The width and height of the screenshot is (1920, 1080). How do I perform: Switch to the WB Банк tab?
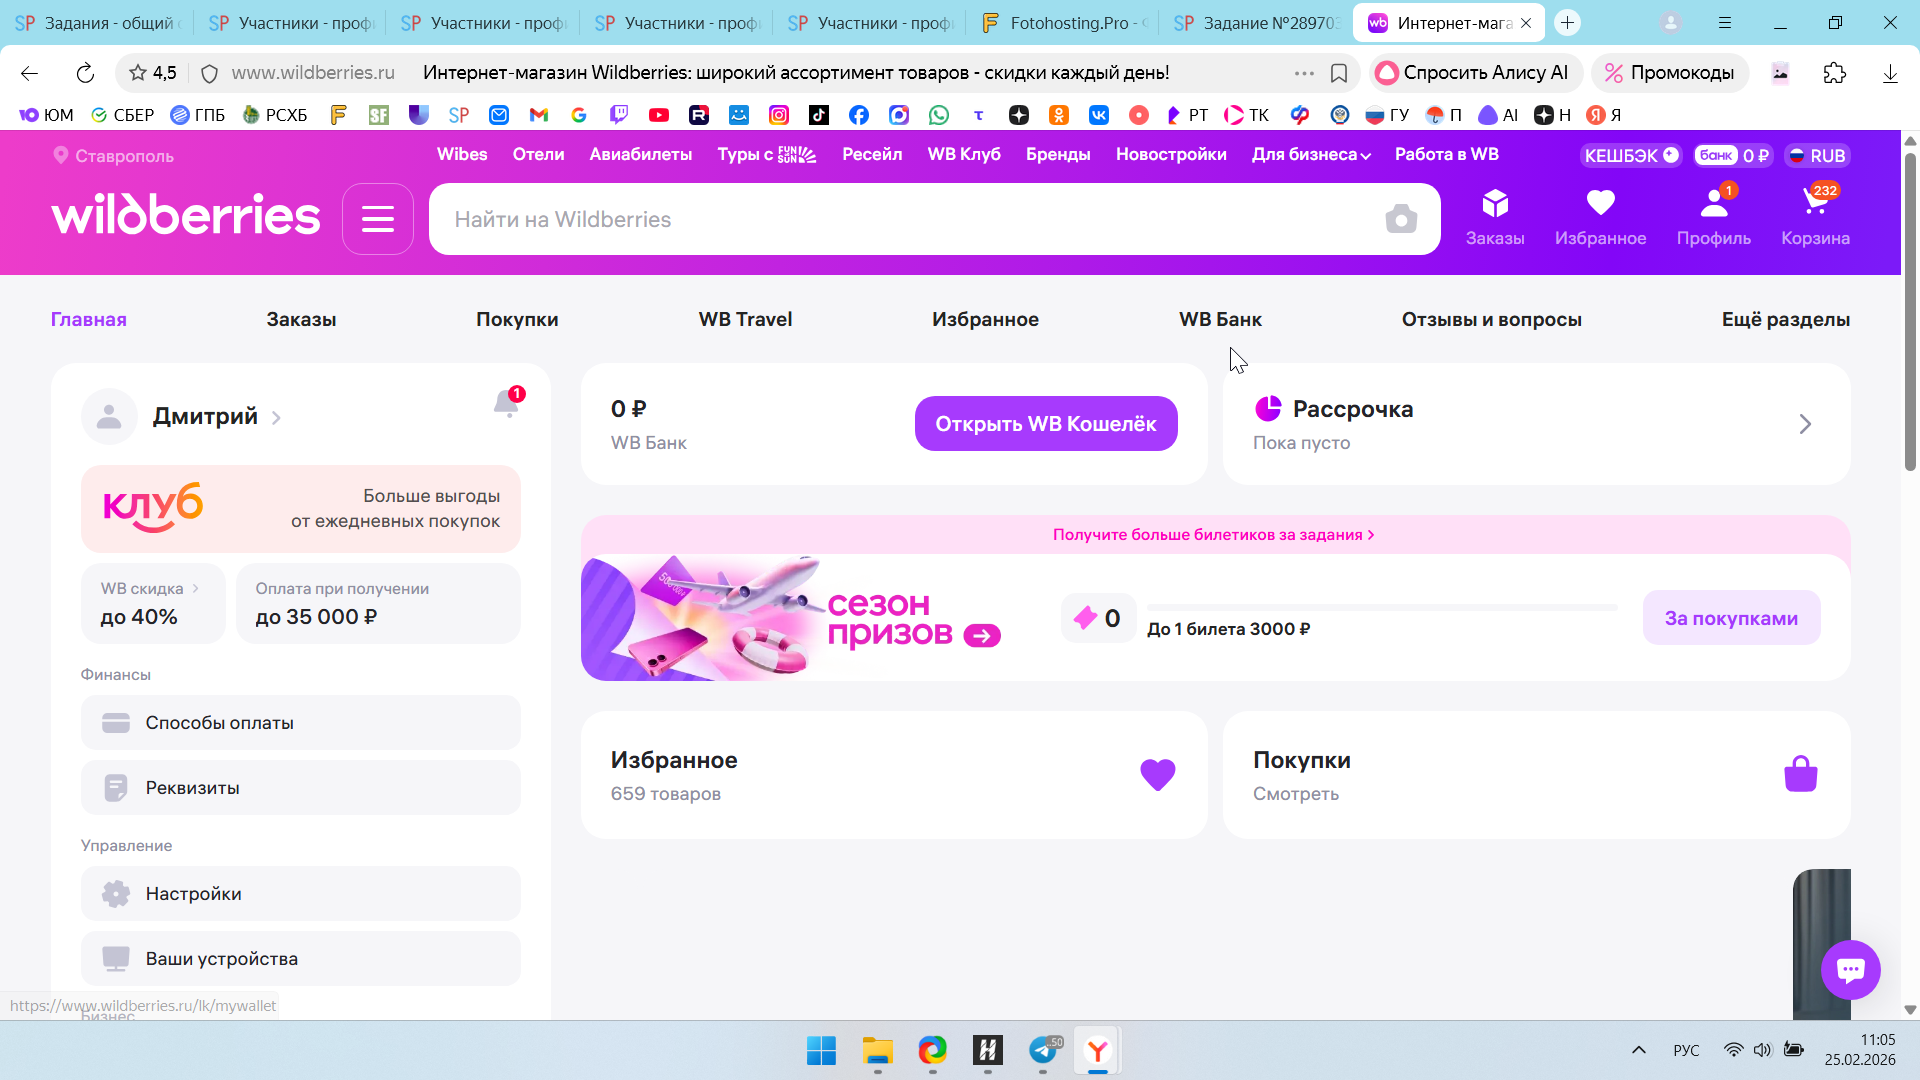(1220, 320)
